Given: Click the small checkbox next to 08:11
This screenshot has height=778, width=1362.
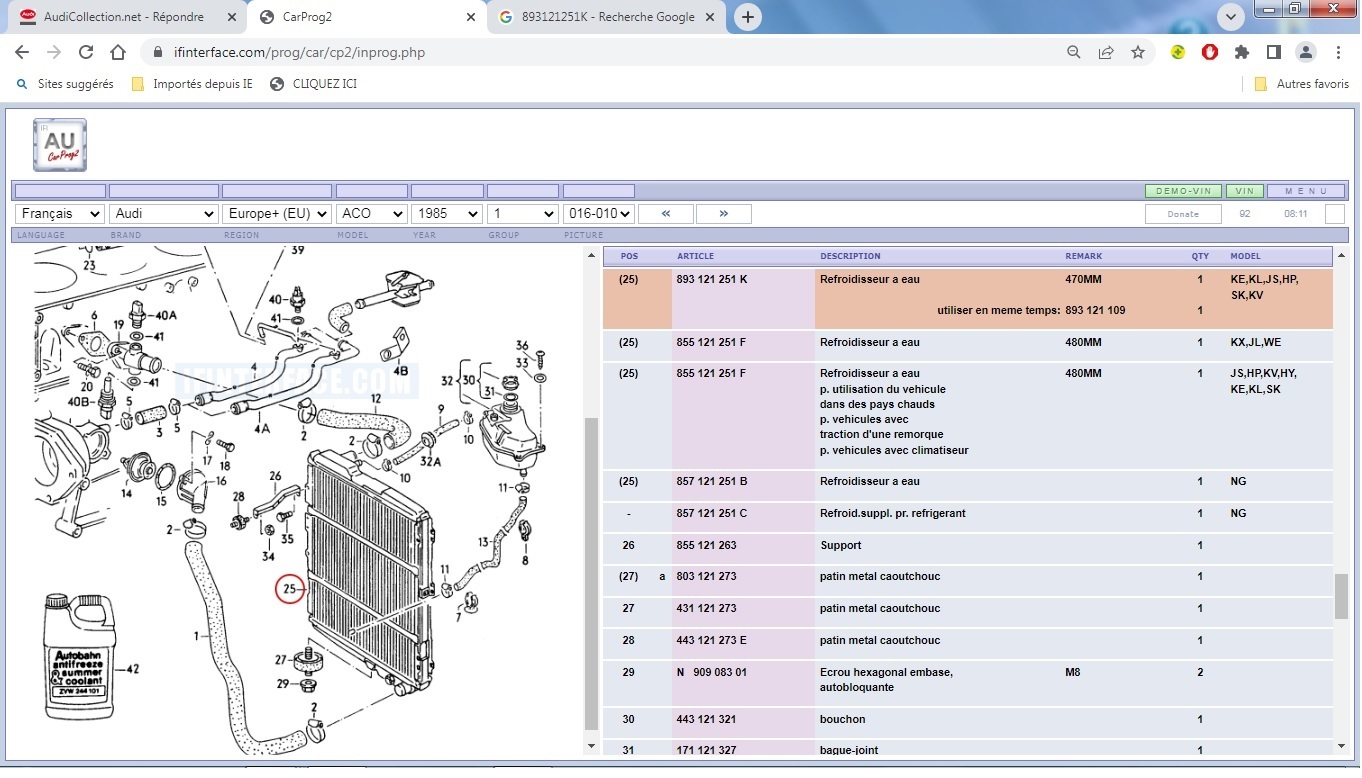Looking at the screenshot, I should pos(1334,214).
